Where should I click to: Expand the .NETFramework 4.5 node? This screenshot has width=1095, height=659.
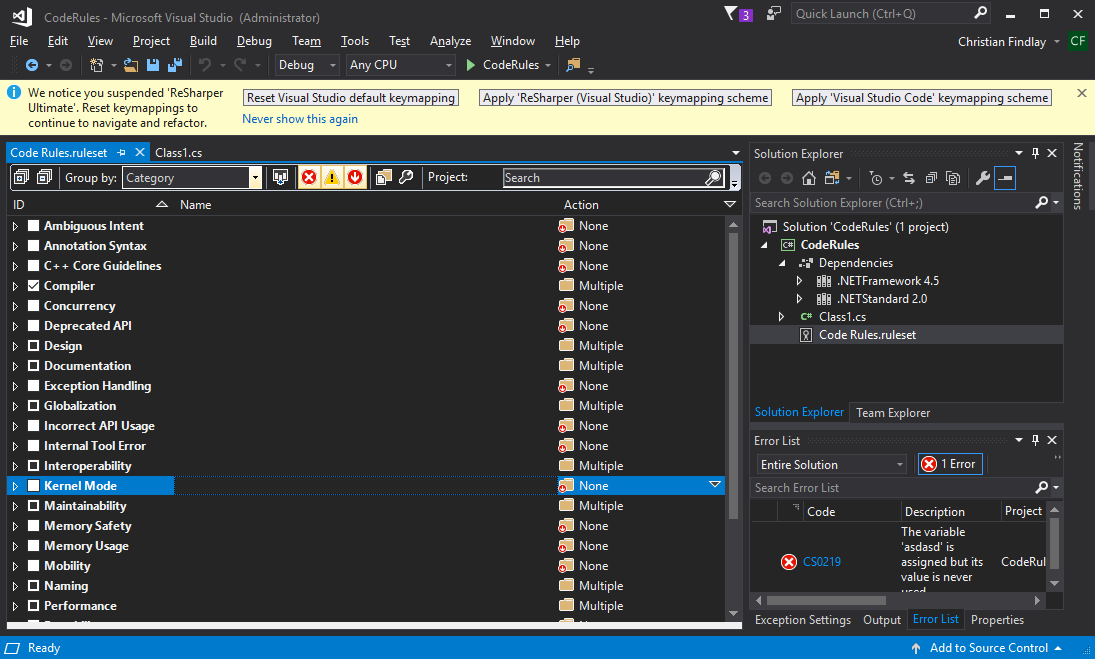coord(800,281)
